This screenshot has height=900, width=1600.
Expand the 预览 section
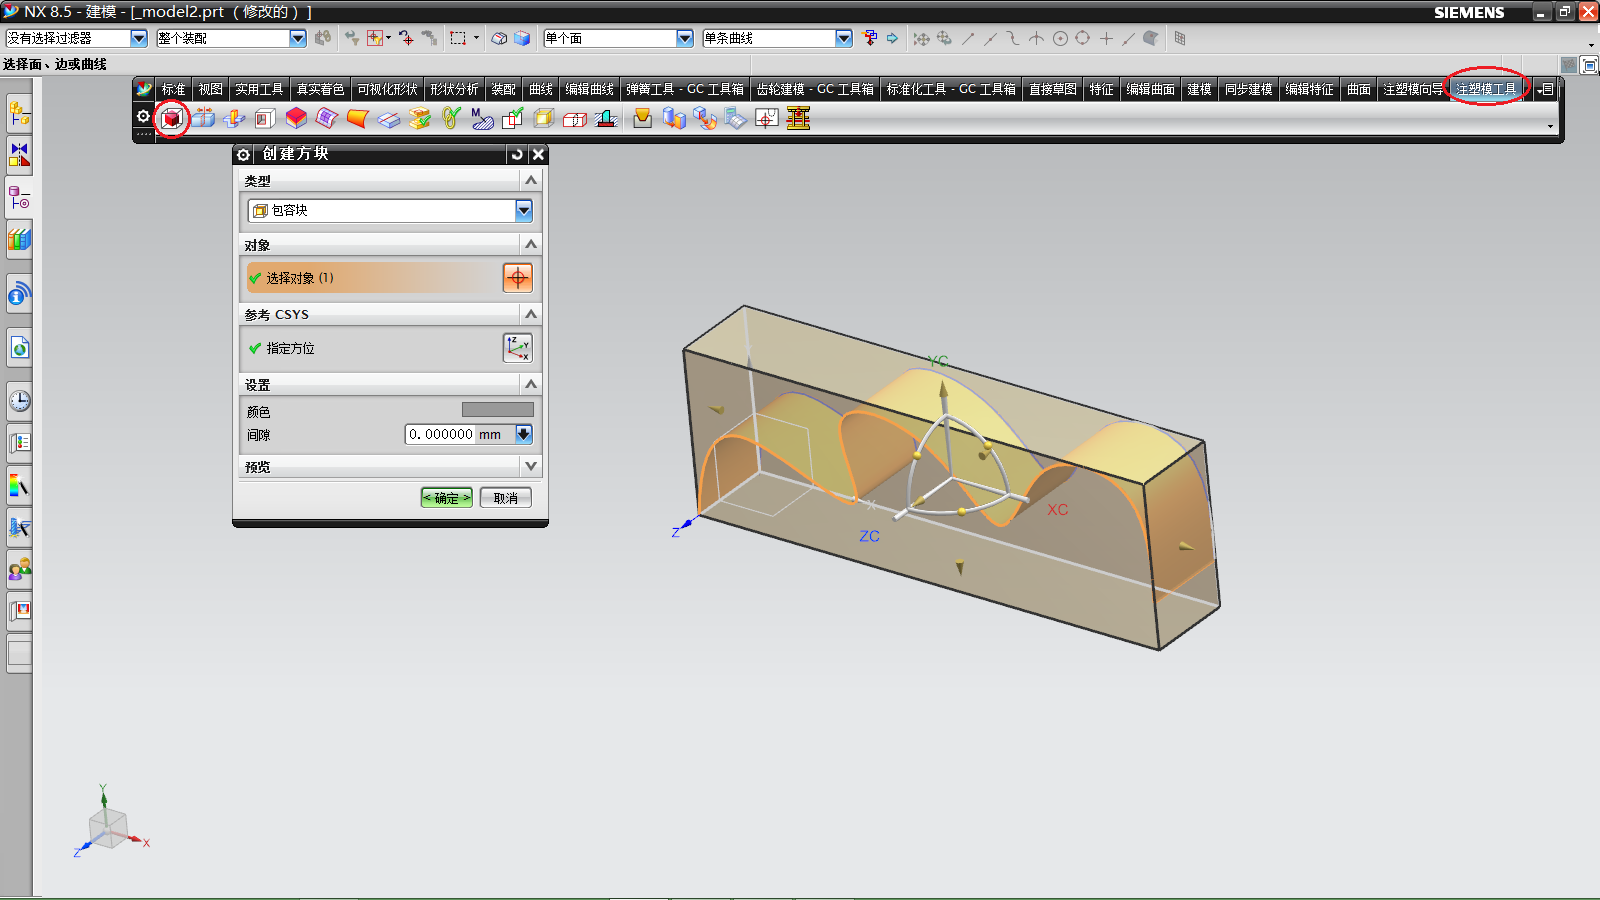[x=531, y=466]
